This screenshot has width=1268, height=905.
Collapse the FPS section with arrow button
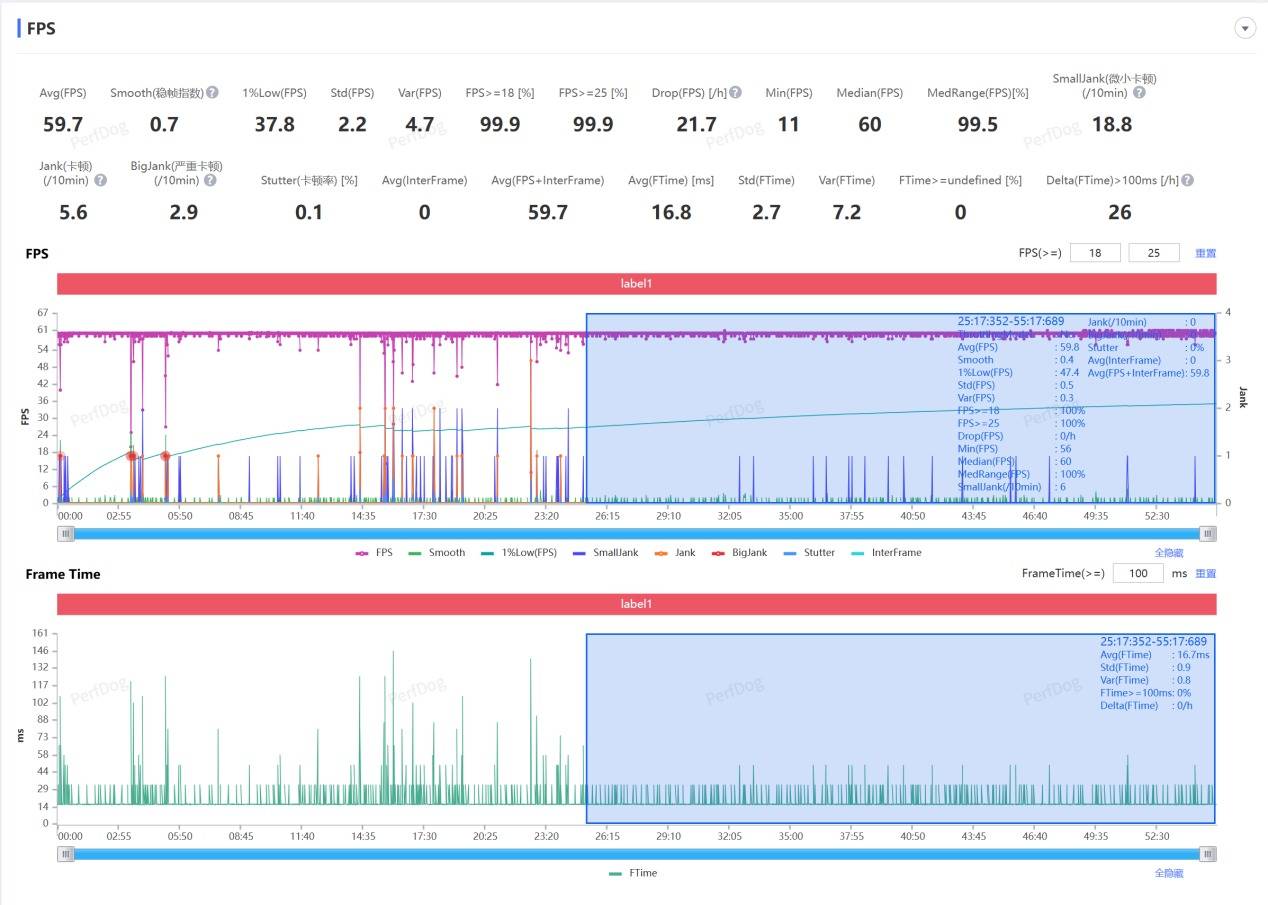[x=1245, y=28]
